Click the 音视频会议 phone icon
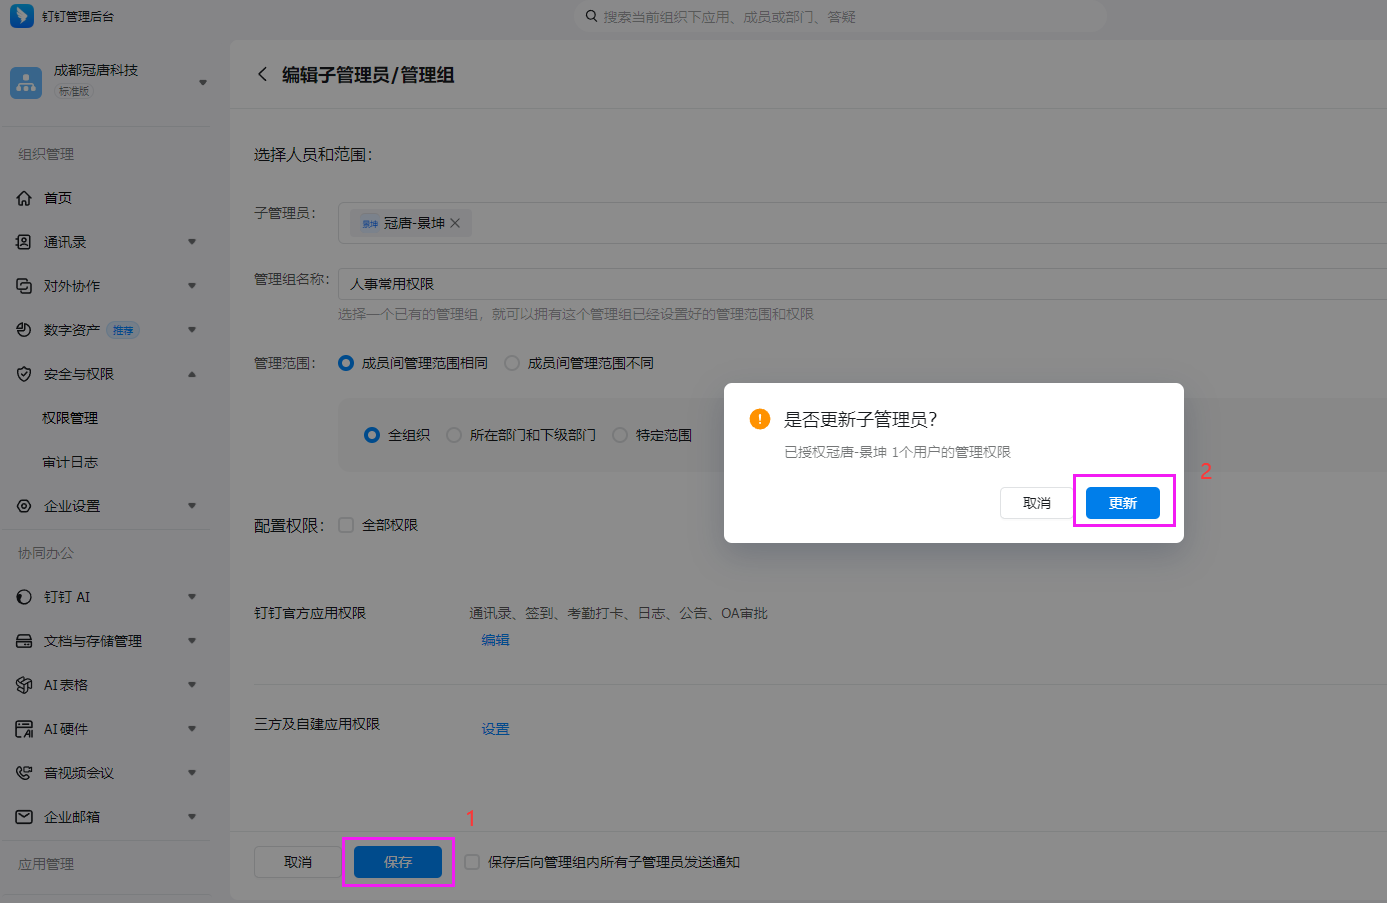Screen dimensions: 1387x903 [x=24, y=773]
